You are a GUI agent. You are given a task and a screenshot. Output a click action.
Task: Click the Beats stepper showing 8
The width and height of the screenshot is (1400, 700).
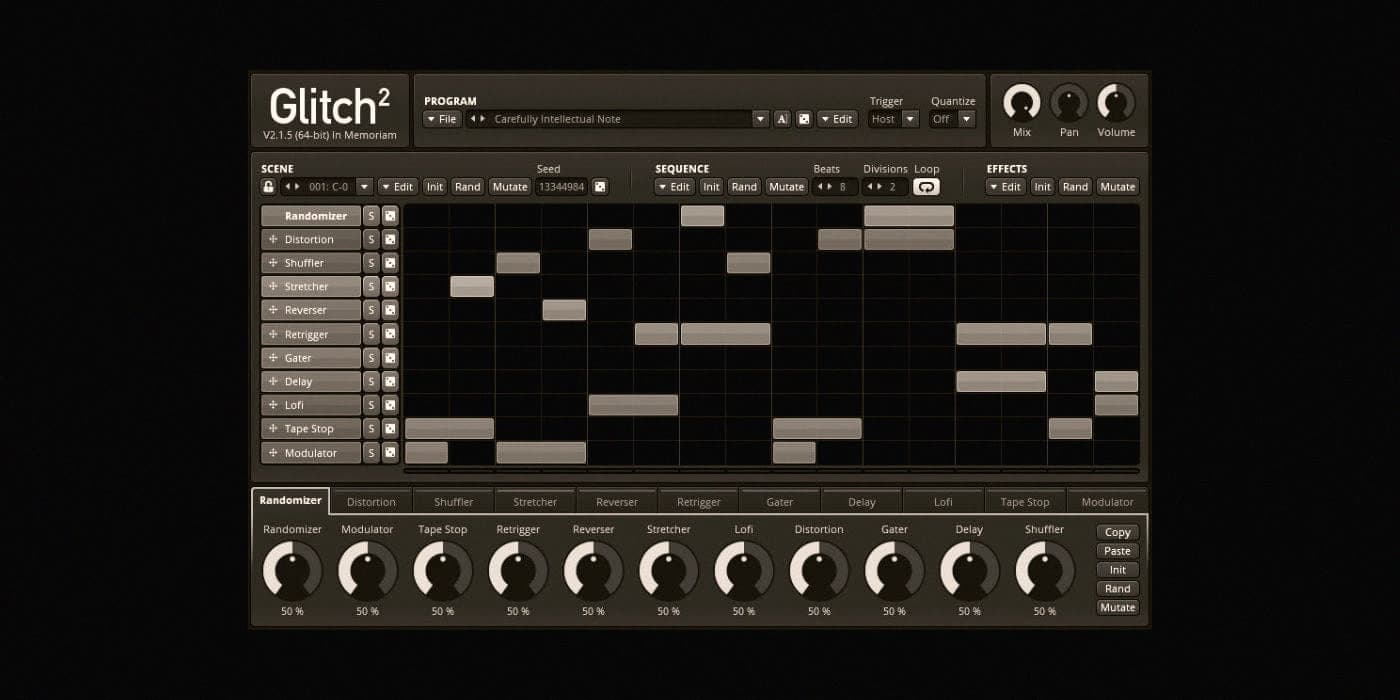(836, 187)
